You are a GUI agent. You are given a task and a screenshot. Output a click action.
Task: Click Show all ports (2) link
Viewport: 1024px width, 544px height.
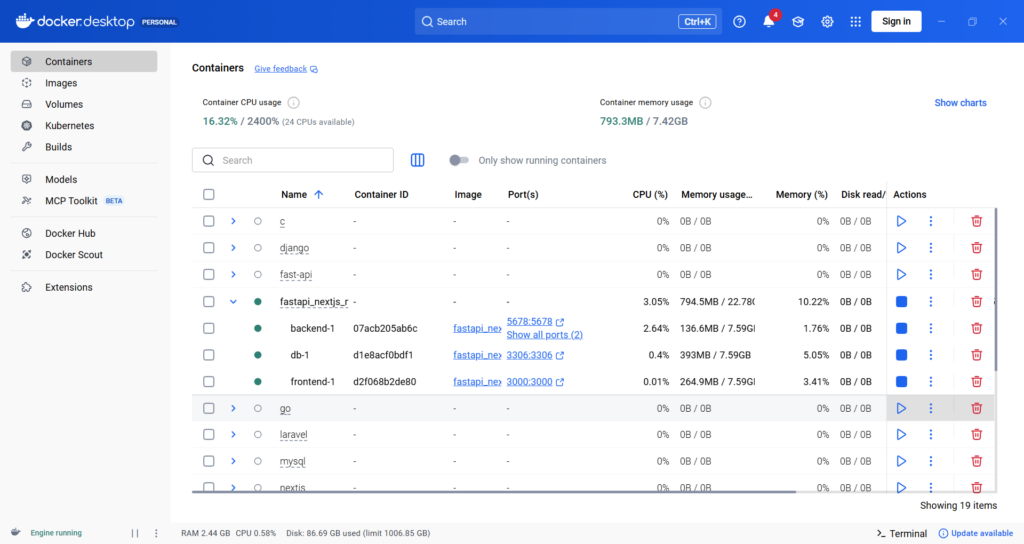coord(545,335)
